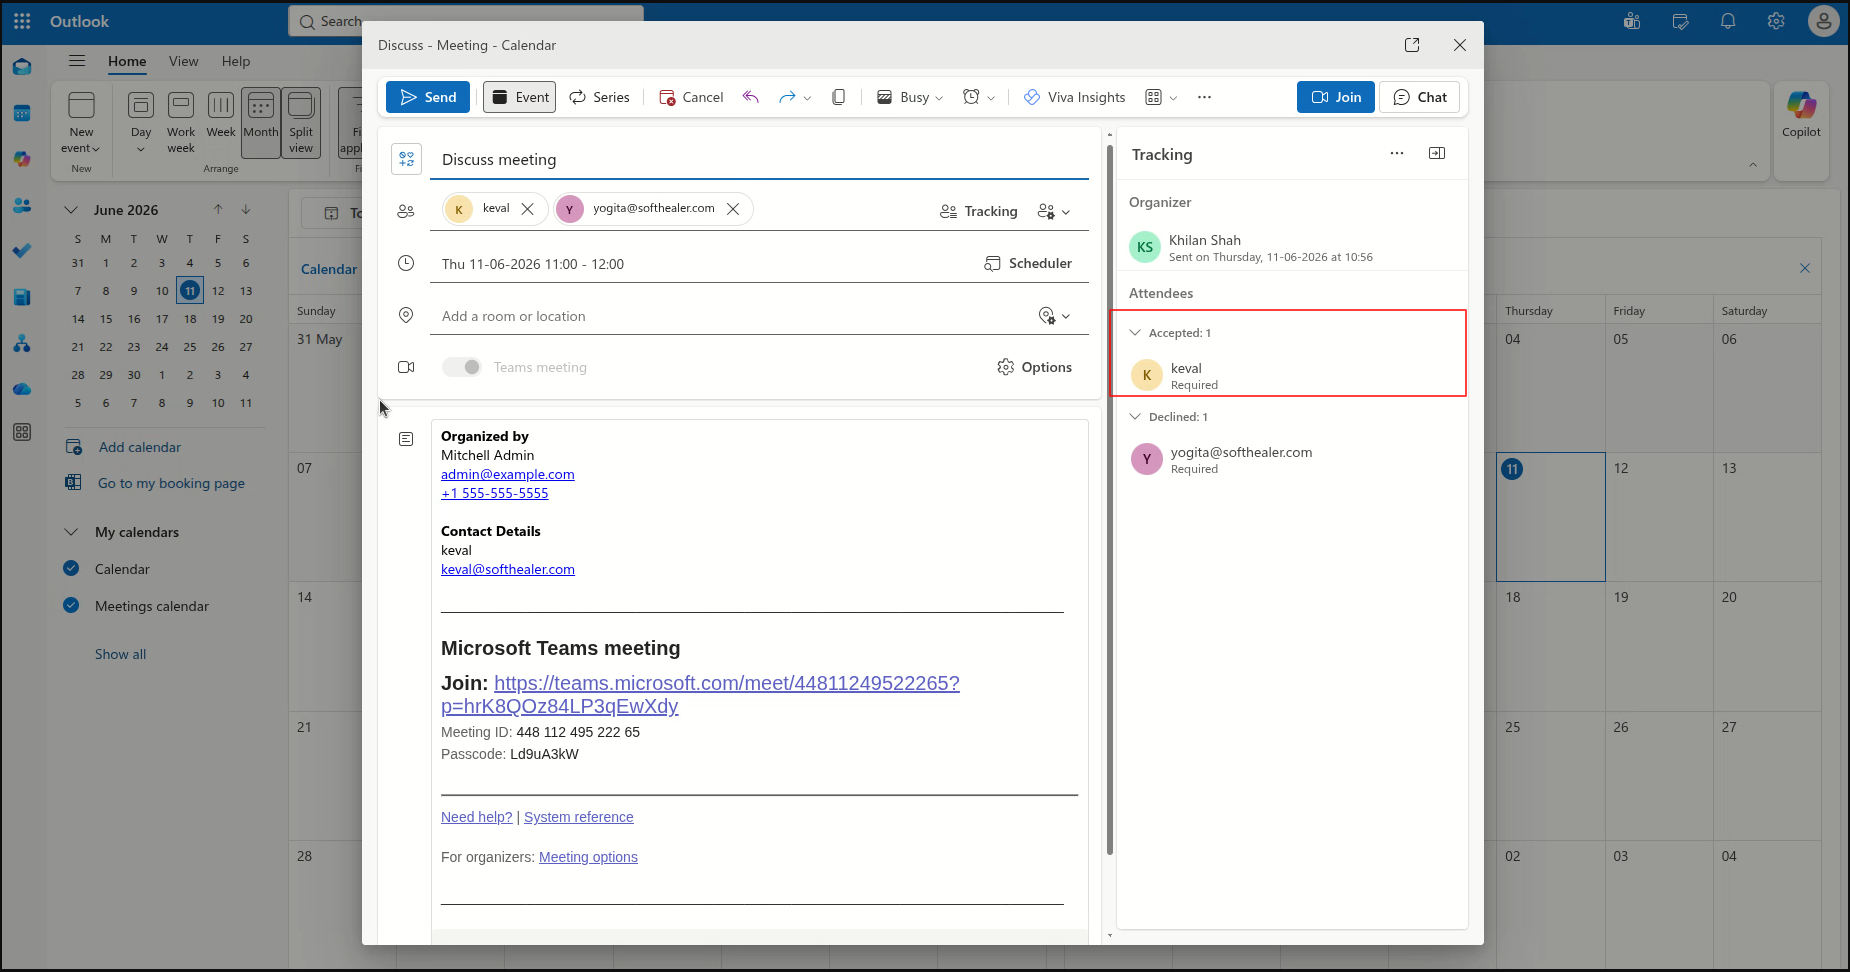Open Tracking pane more options ellipsis
The width and height of the screenshot is (1850, 972).
(1397, 153)
